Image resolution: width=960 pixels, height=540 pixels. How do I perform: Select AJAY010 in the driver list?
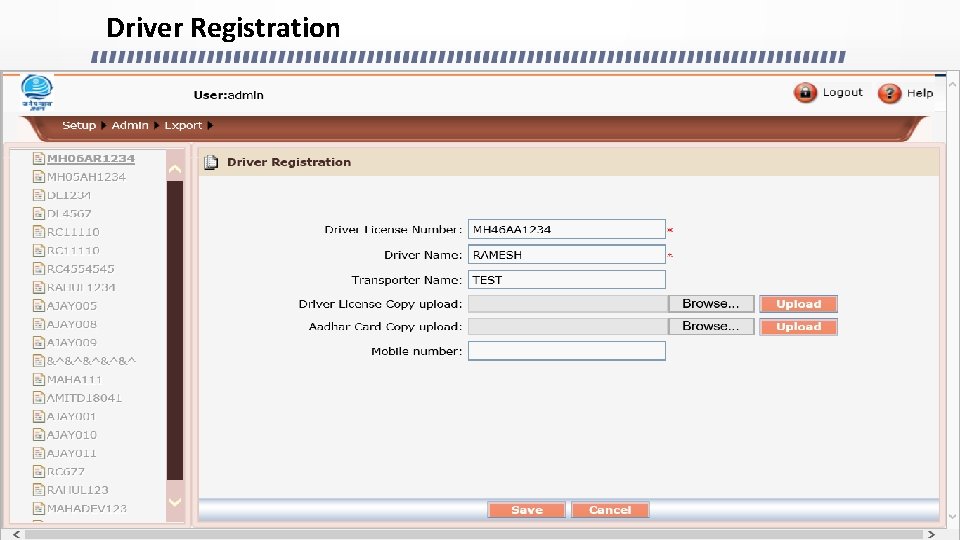point(72,435)
